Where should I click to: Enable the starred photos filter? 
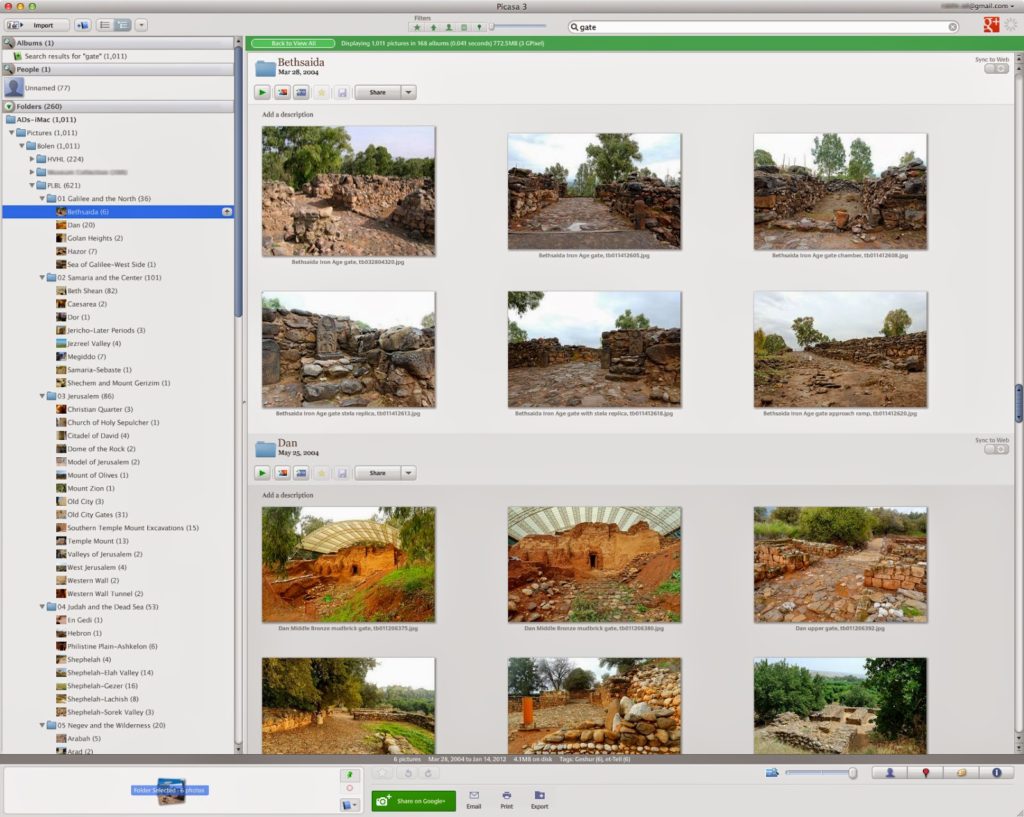tap(417, 27)
